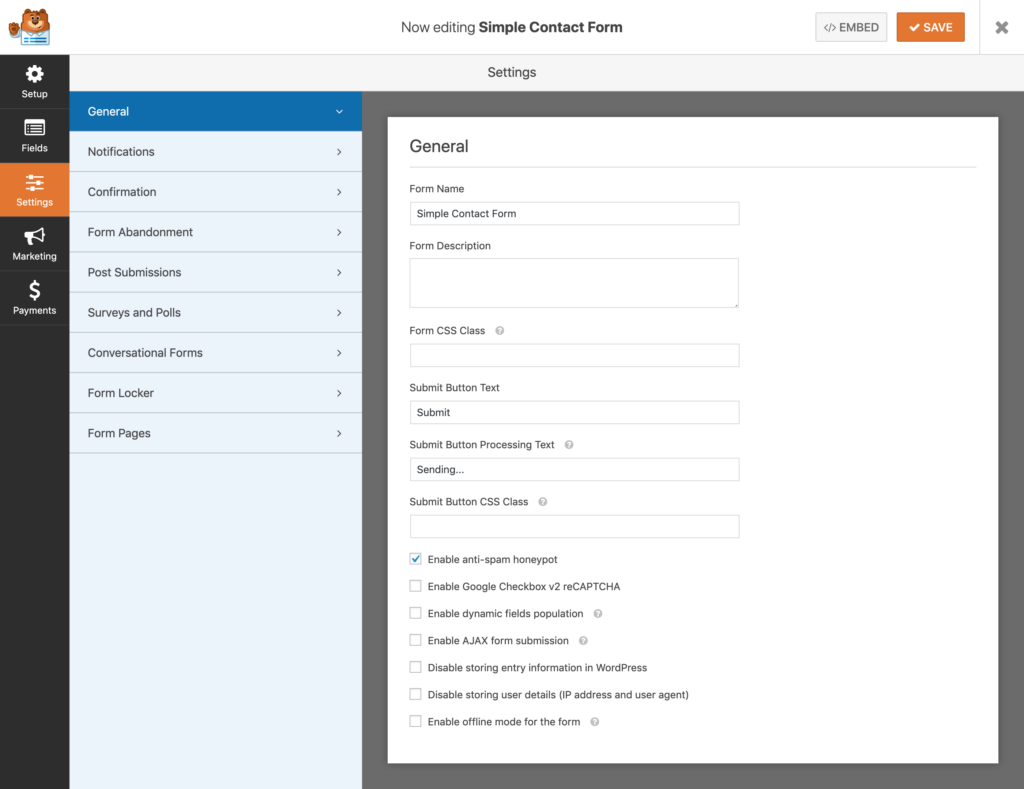Screen dimensions: 1024x789
Task: Click the WPForms logo
Action: 30,26
